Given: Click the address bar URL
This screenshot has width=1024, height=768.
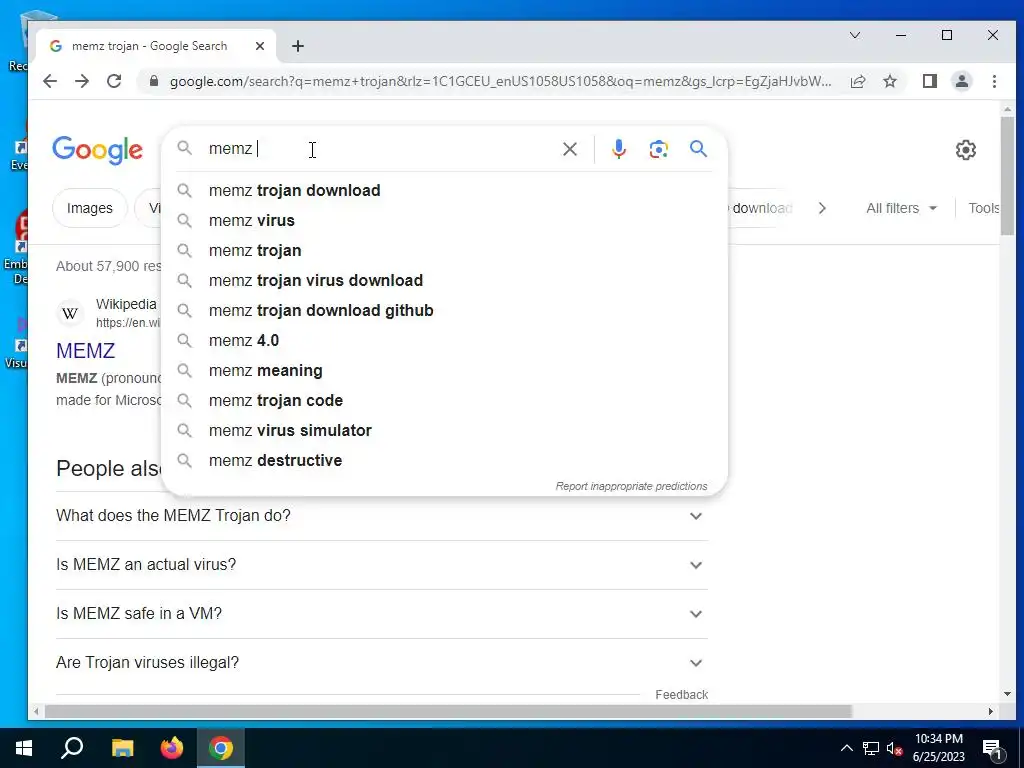Looking at the screenshot, I should coord(500,81).
